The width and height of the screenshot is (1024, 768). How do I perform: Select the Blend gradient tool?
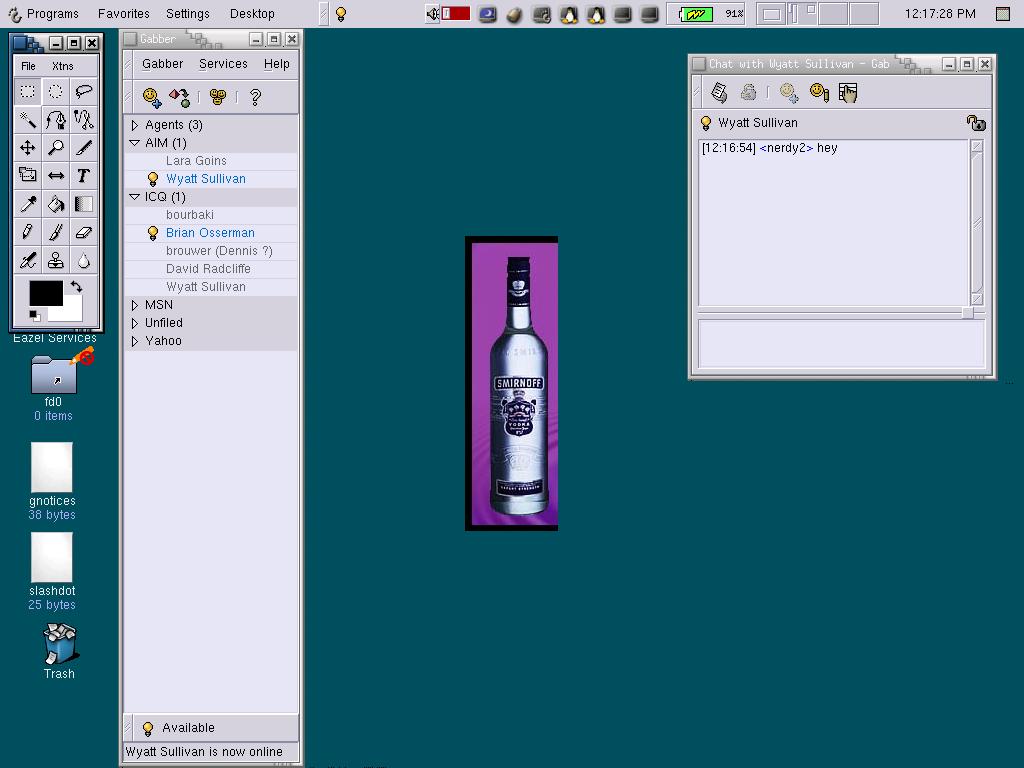coord(84,204)
